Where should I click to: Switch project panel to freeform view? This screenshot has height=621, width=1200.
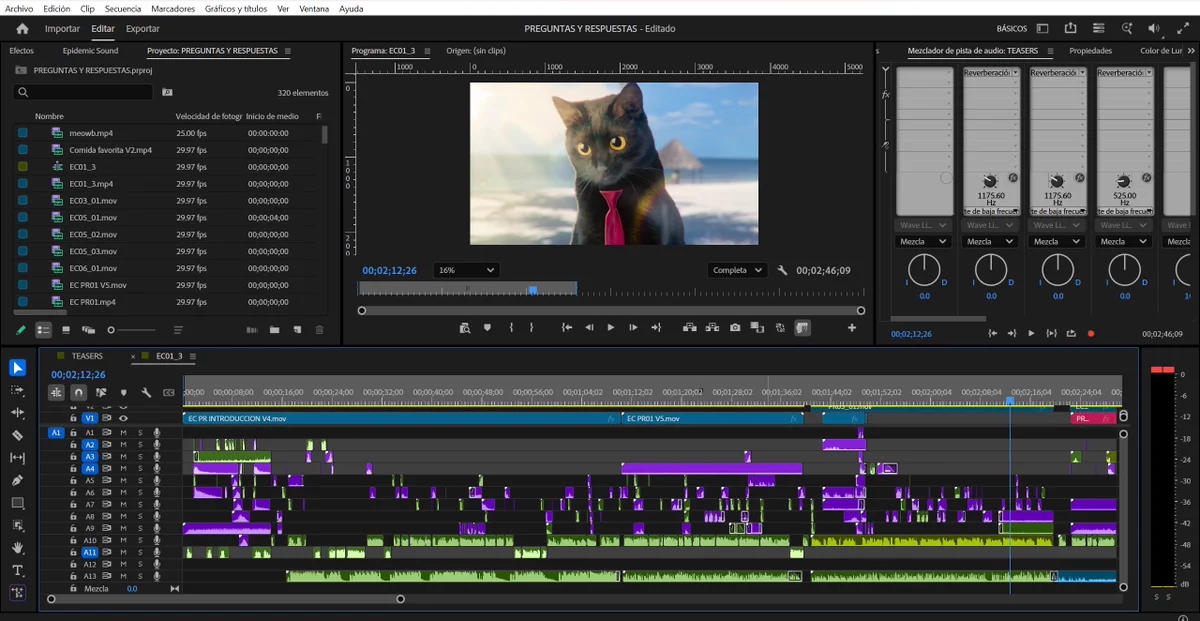(88, 330)
